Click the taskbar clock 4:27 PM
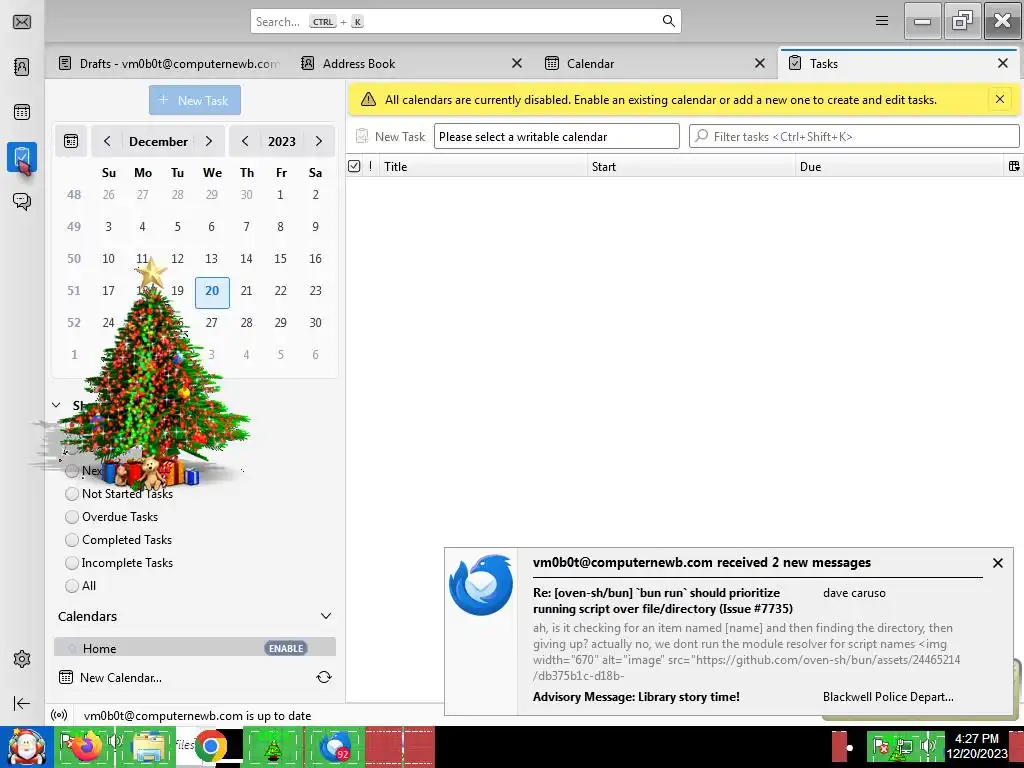Image resolution: width=1024 pixels, height=768 pixels. click(977, 739)
